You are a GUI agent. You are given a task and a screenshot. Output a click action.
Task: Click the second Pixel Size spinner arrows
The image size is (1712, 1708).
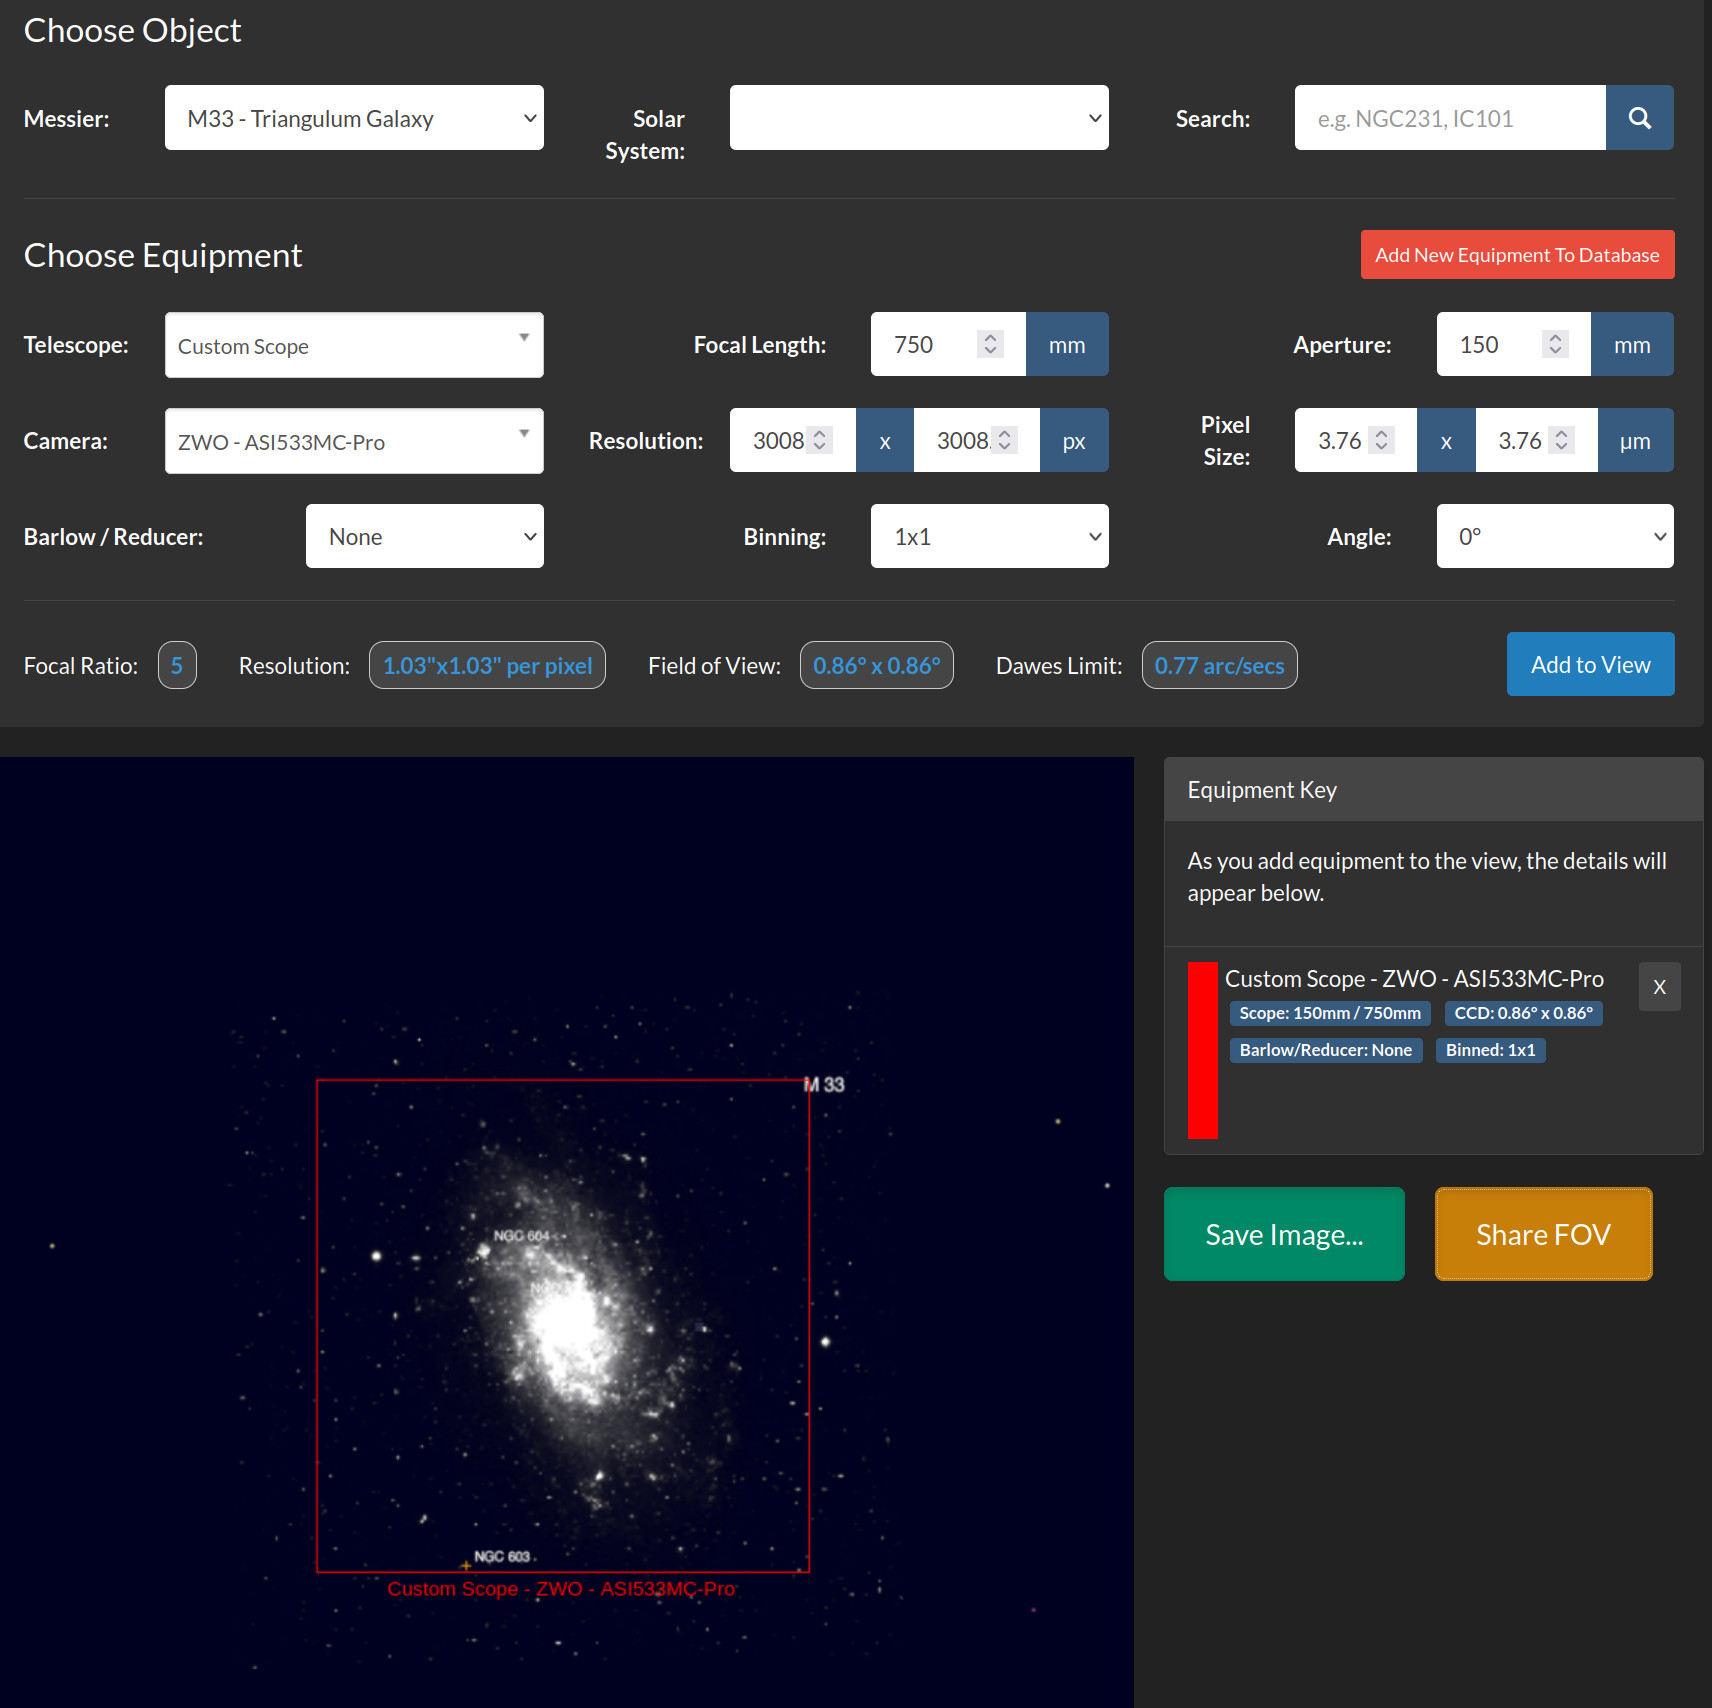[x=1562, y=440]
